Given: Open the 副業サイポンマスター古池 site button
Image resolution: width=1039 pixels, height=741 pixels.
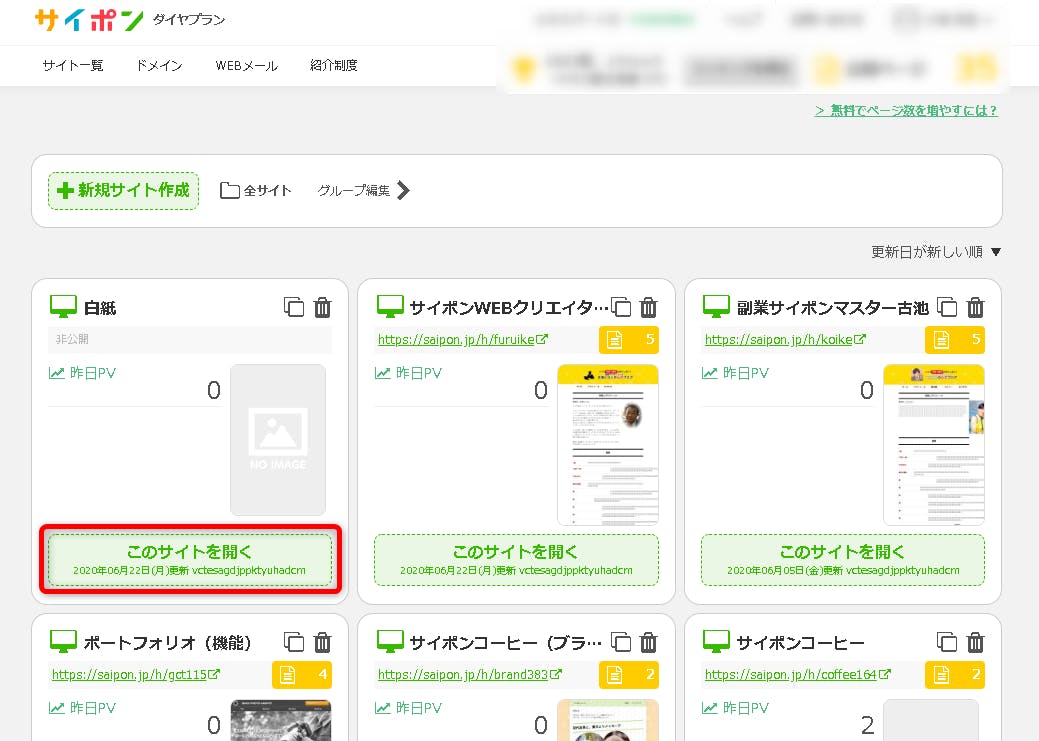Looking at the screenshot, I should (x=843, y=559).
